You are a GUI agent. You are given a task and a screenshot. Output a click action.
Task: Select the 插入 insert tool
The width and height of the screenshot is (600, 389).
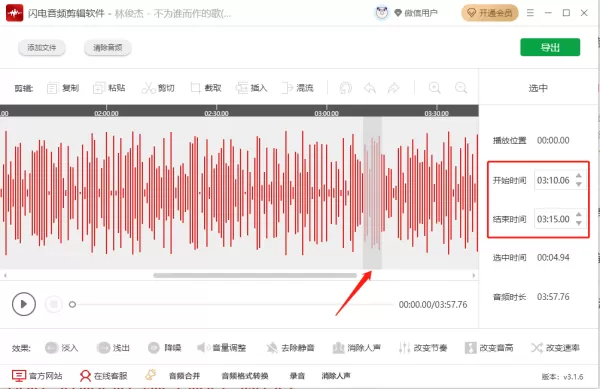251,88
